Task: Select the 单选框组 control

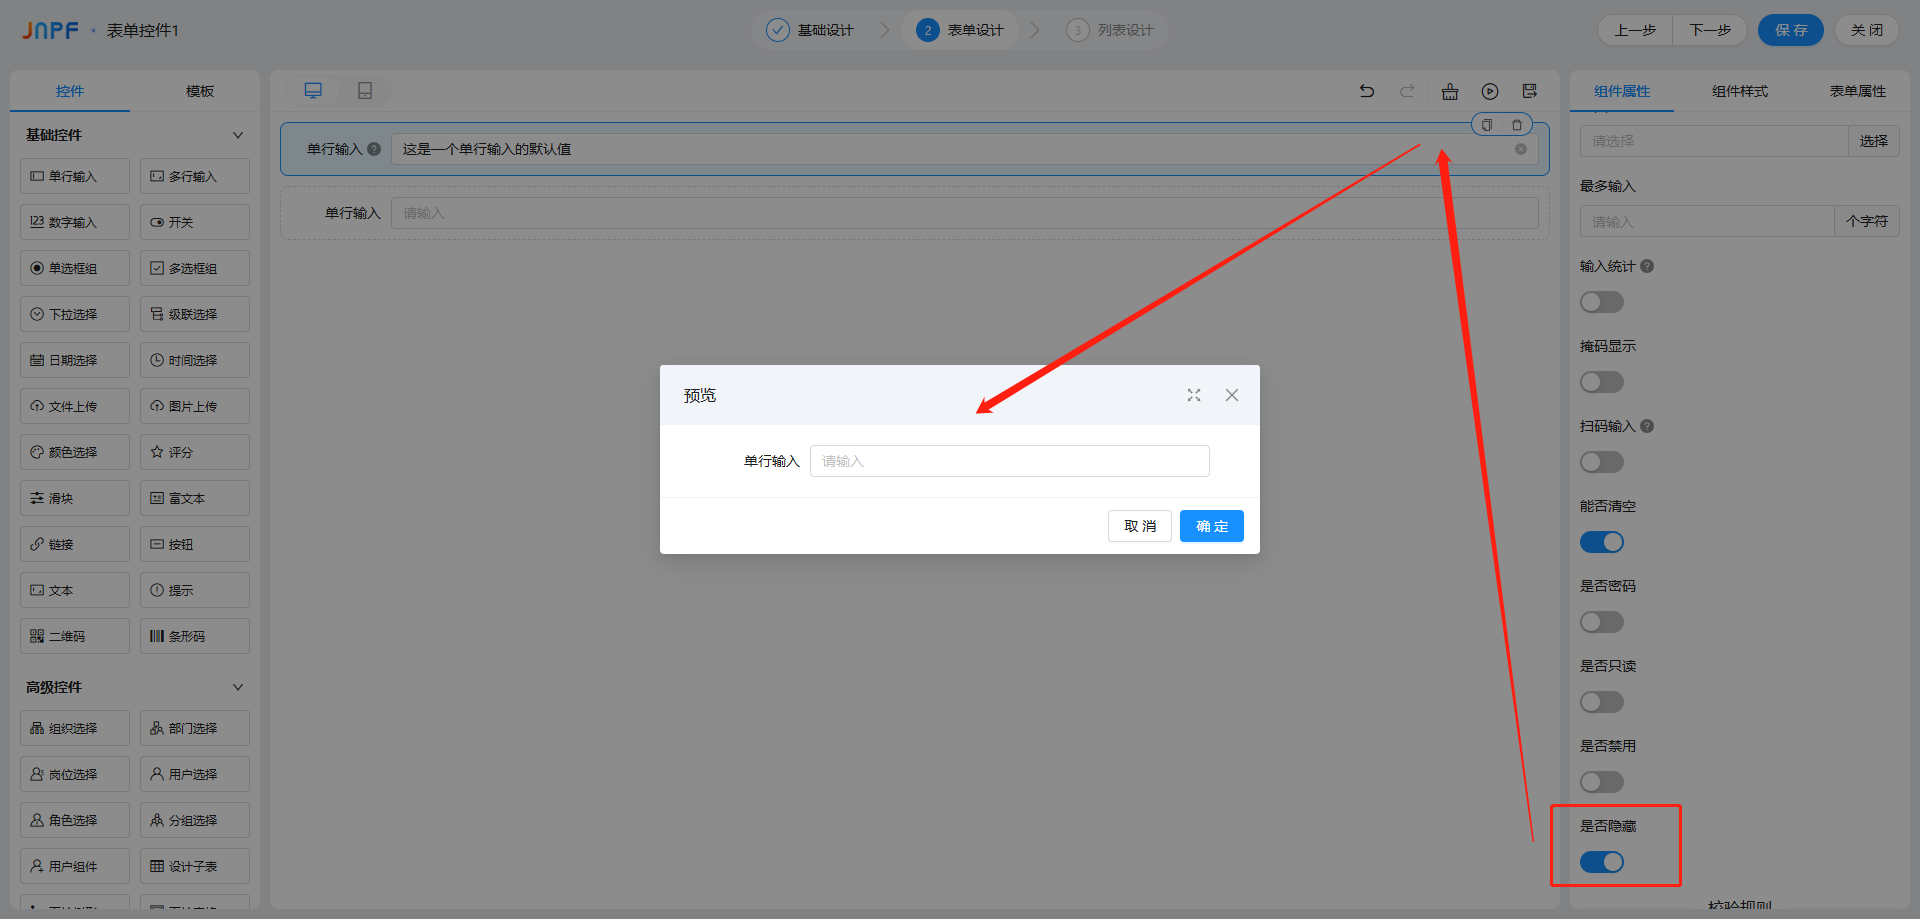Action: point(75,268)
